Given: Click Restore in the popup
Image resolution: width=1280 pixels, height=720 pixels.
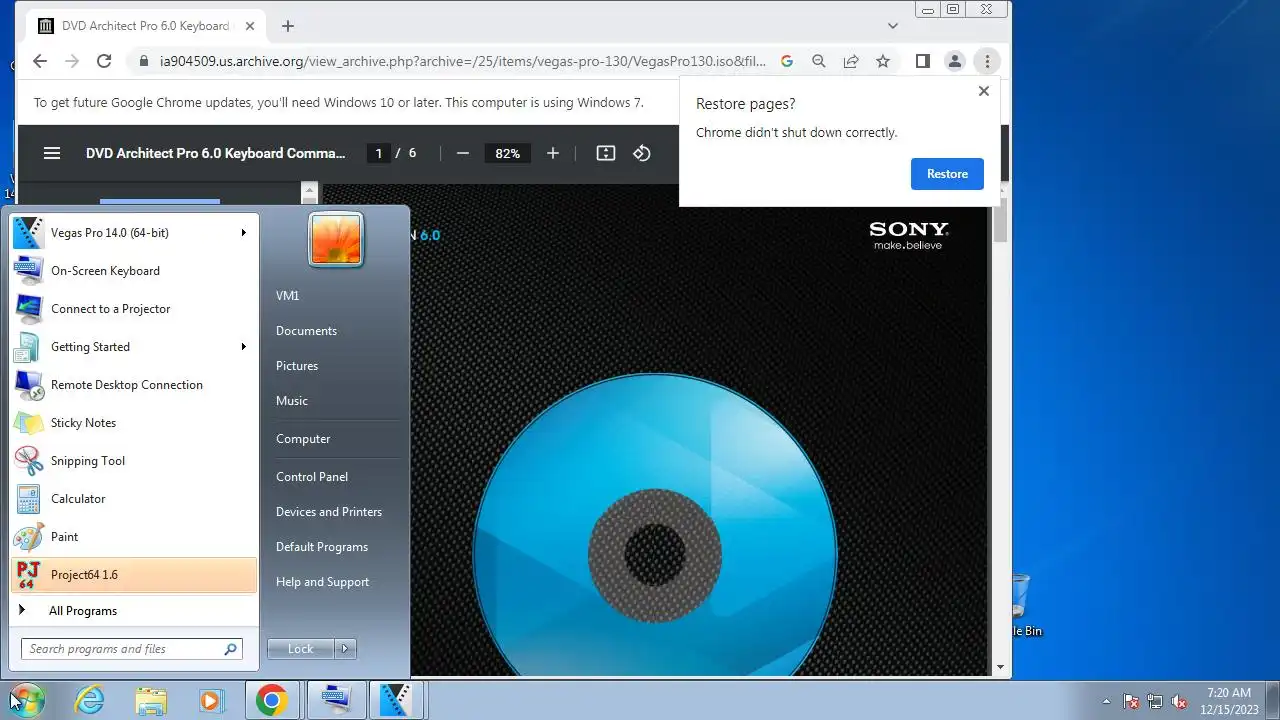Looking at the screenshot, I should [x=947, y=174].
